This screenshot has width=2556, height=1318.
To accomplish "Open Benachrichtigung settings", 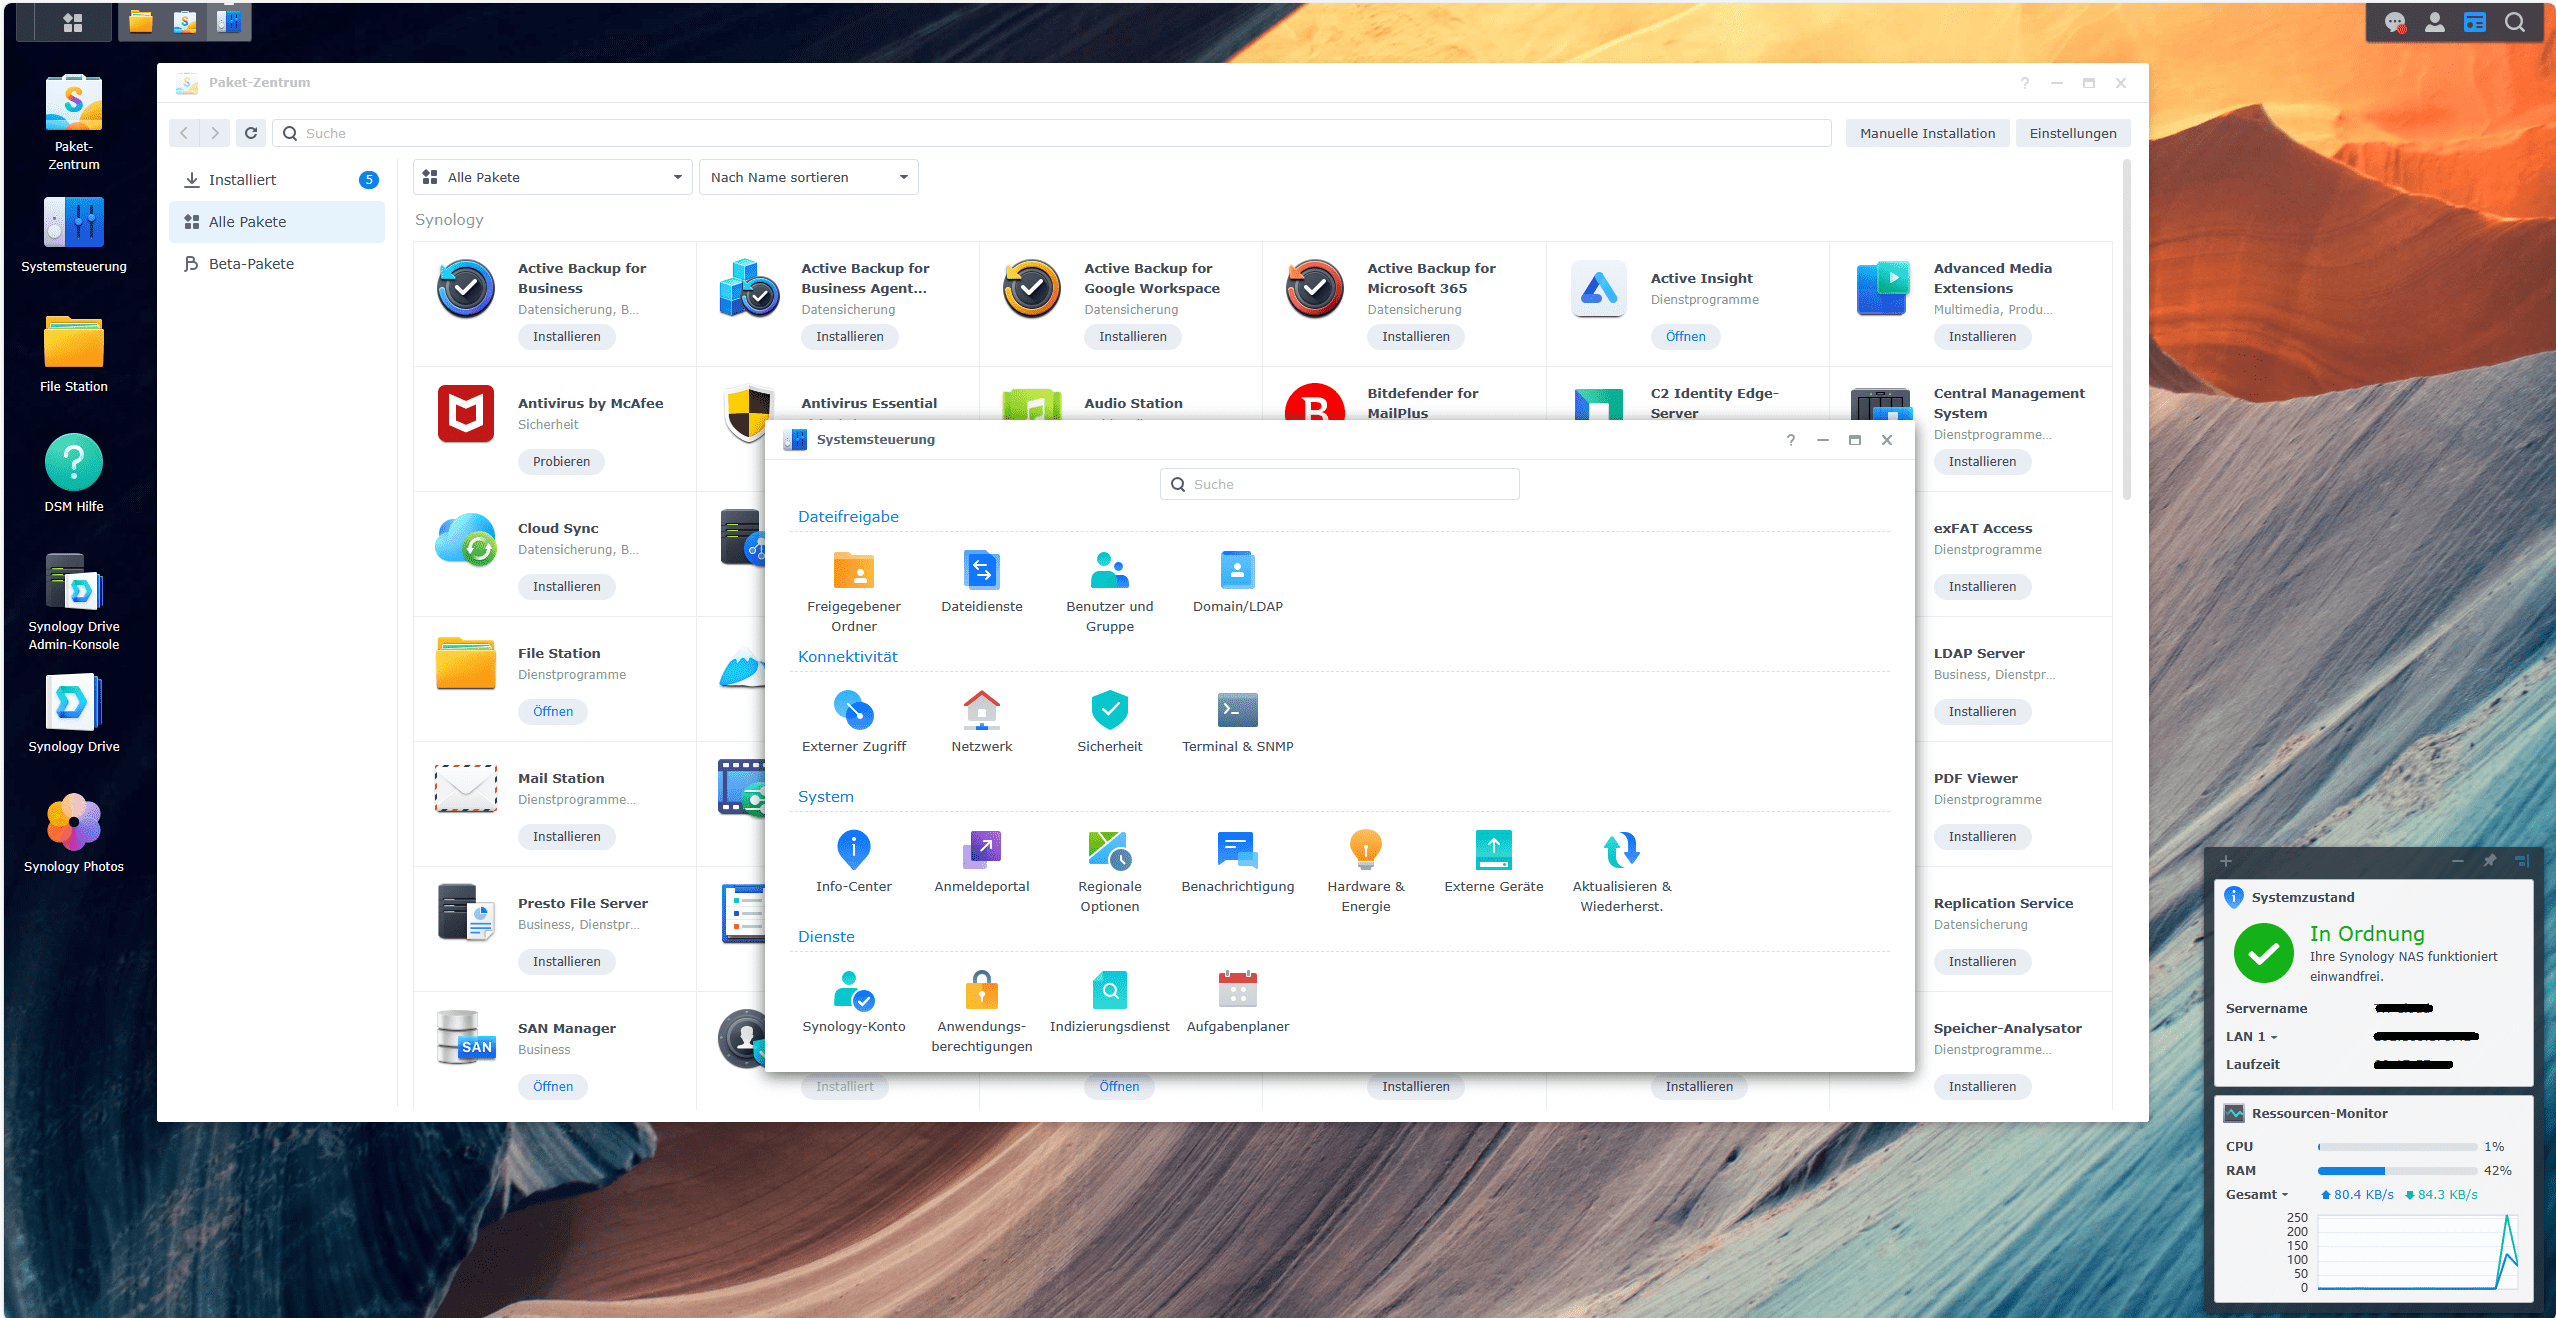I will [x=1237, y=861].
